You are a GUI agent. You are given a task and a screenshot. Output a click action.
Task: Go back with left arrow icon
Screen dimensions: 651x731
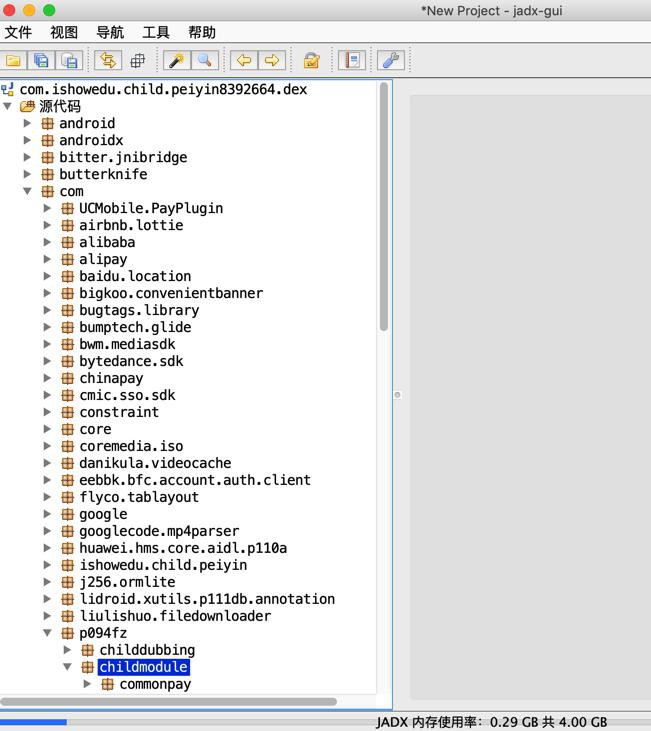coord(244,60)
